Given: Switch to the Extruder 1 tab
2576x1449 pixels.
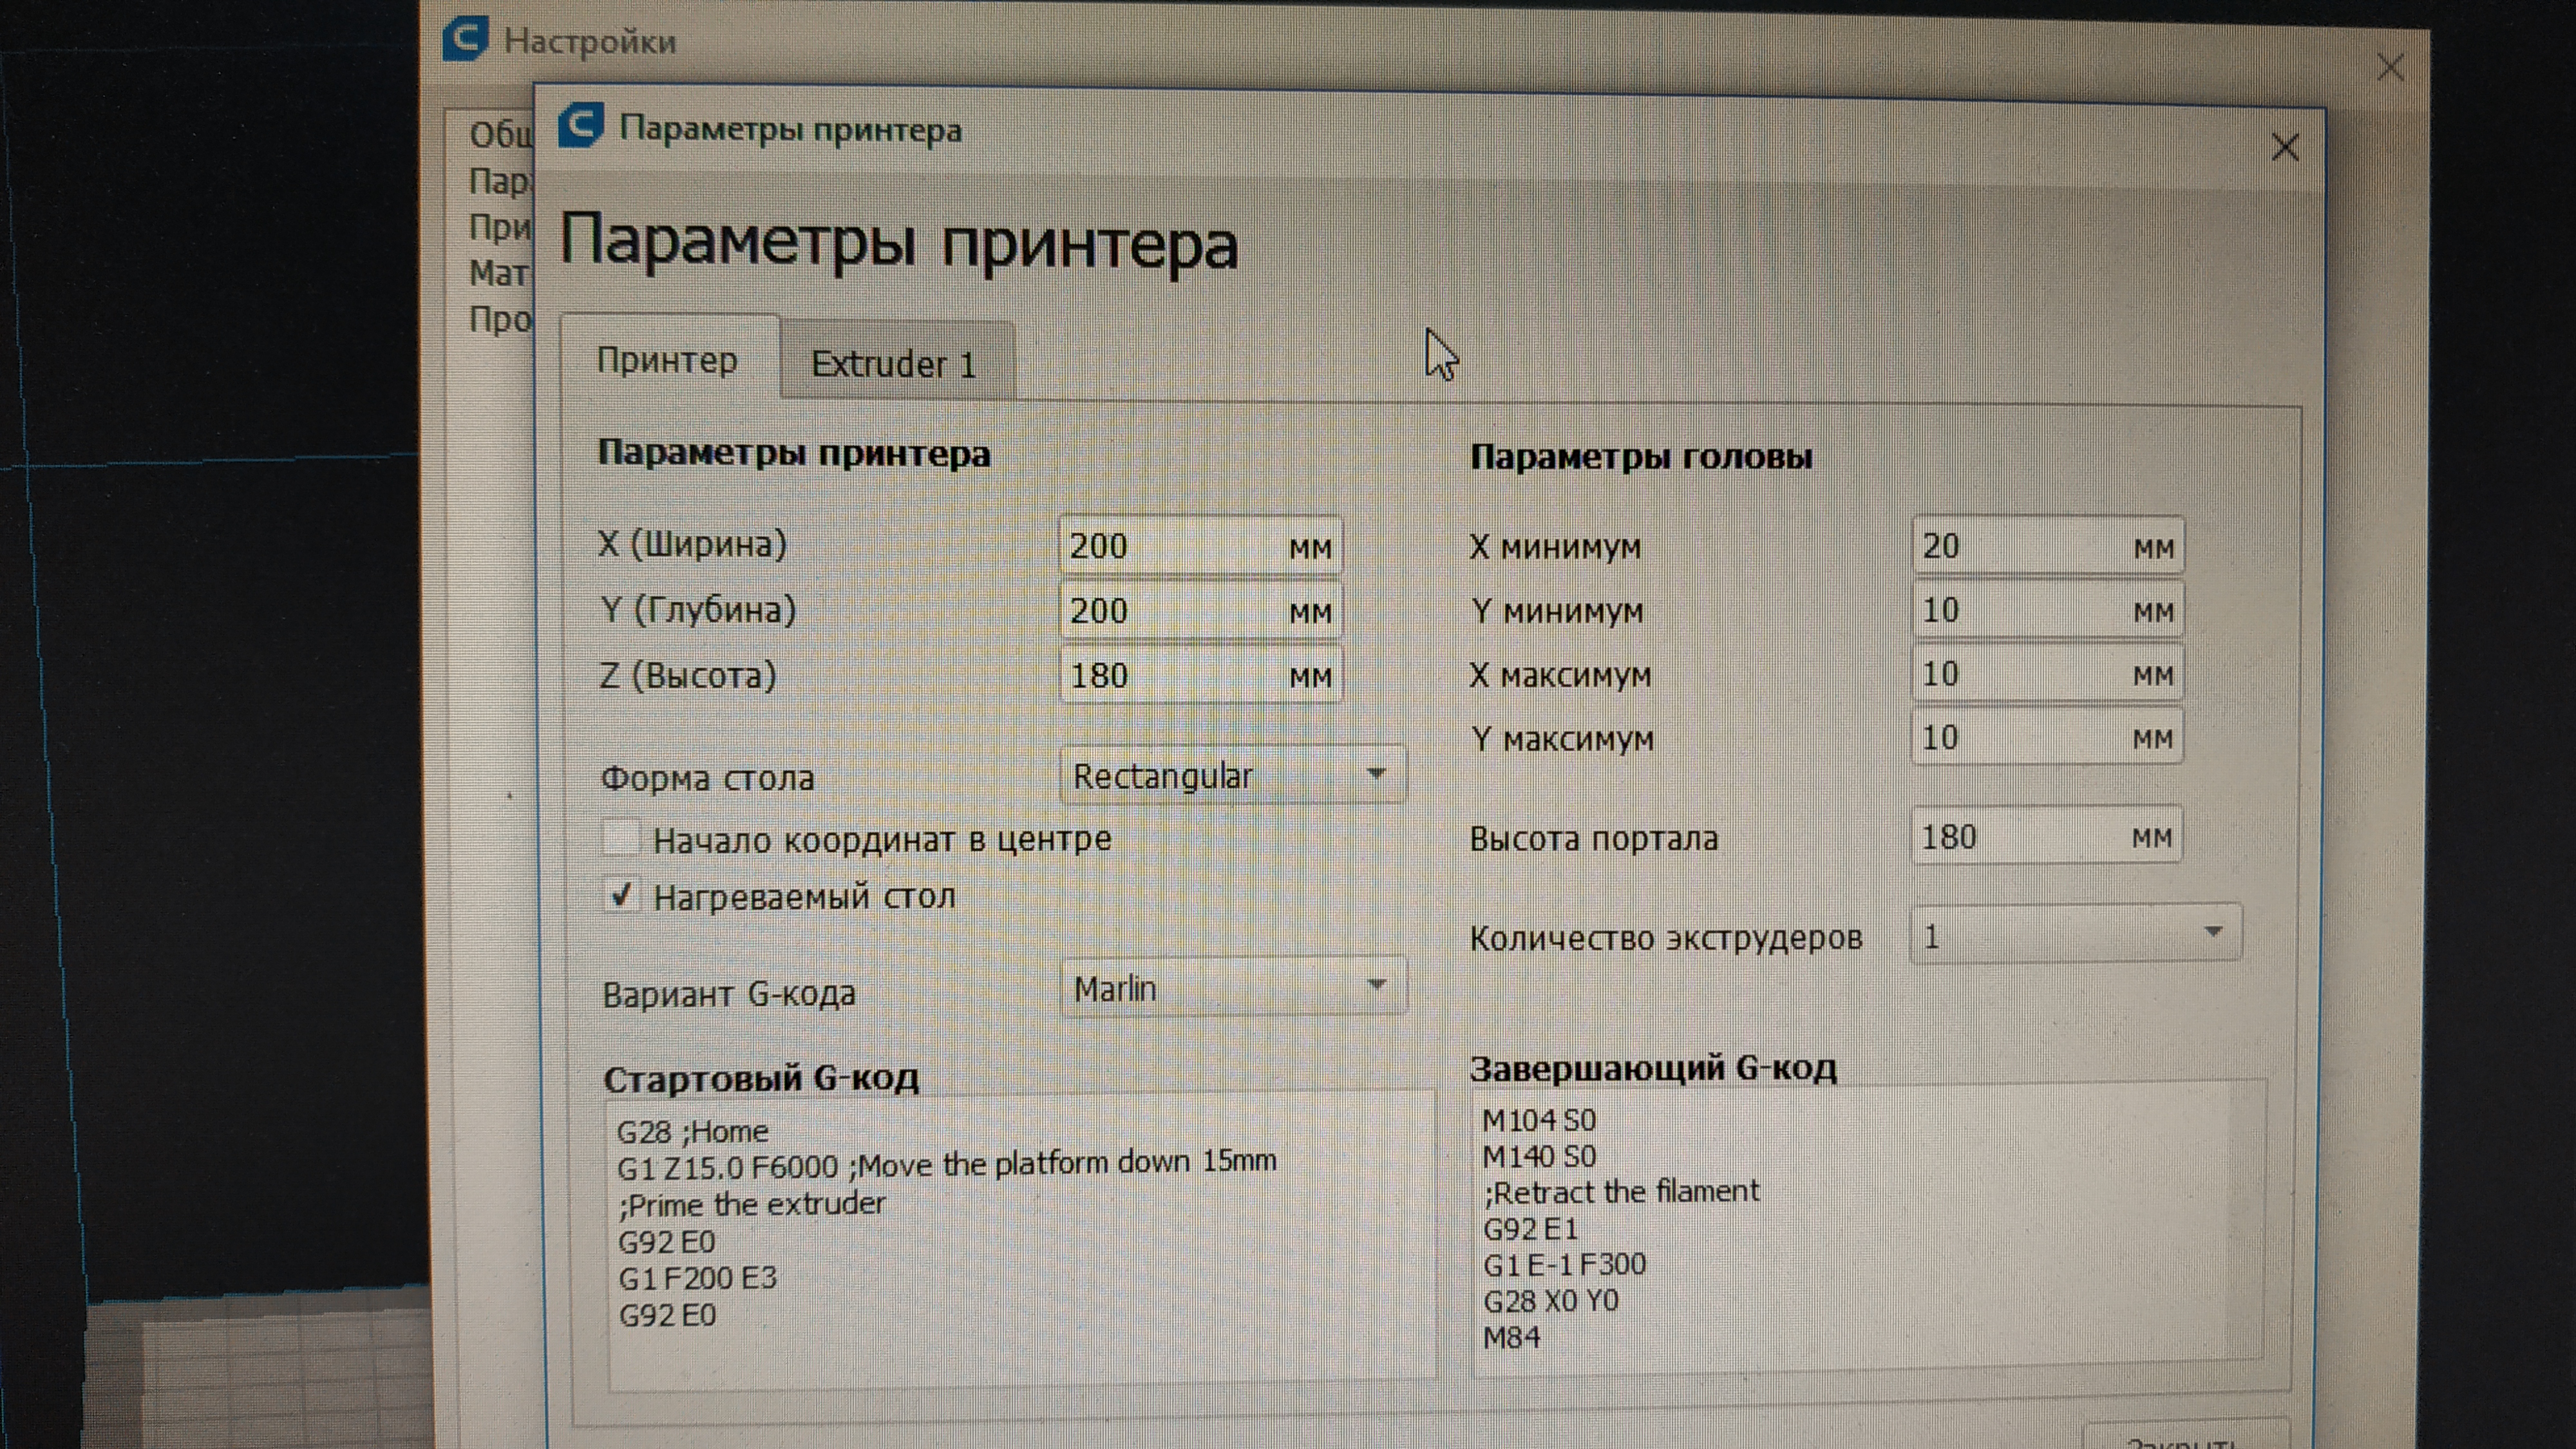Looking at the screenshot, I should click(893, 363).
